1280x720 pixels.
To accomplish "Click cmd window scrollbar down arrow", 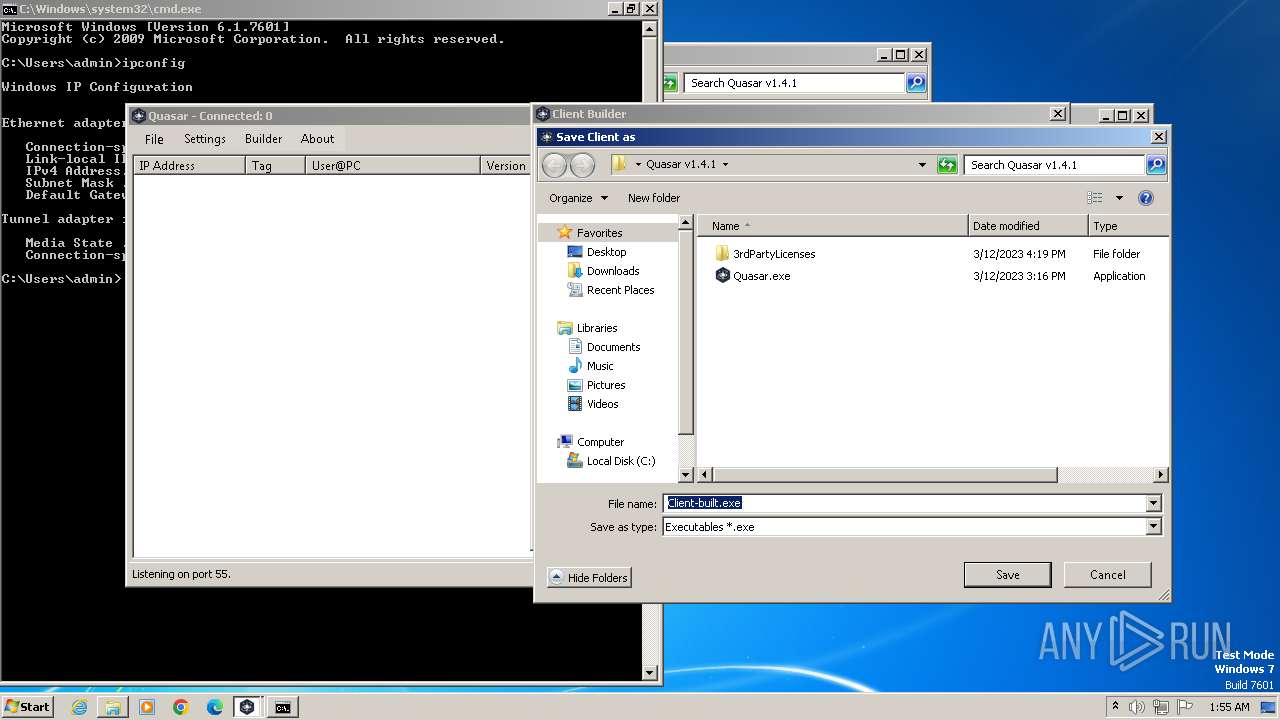I will point(650,673).
